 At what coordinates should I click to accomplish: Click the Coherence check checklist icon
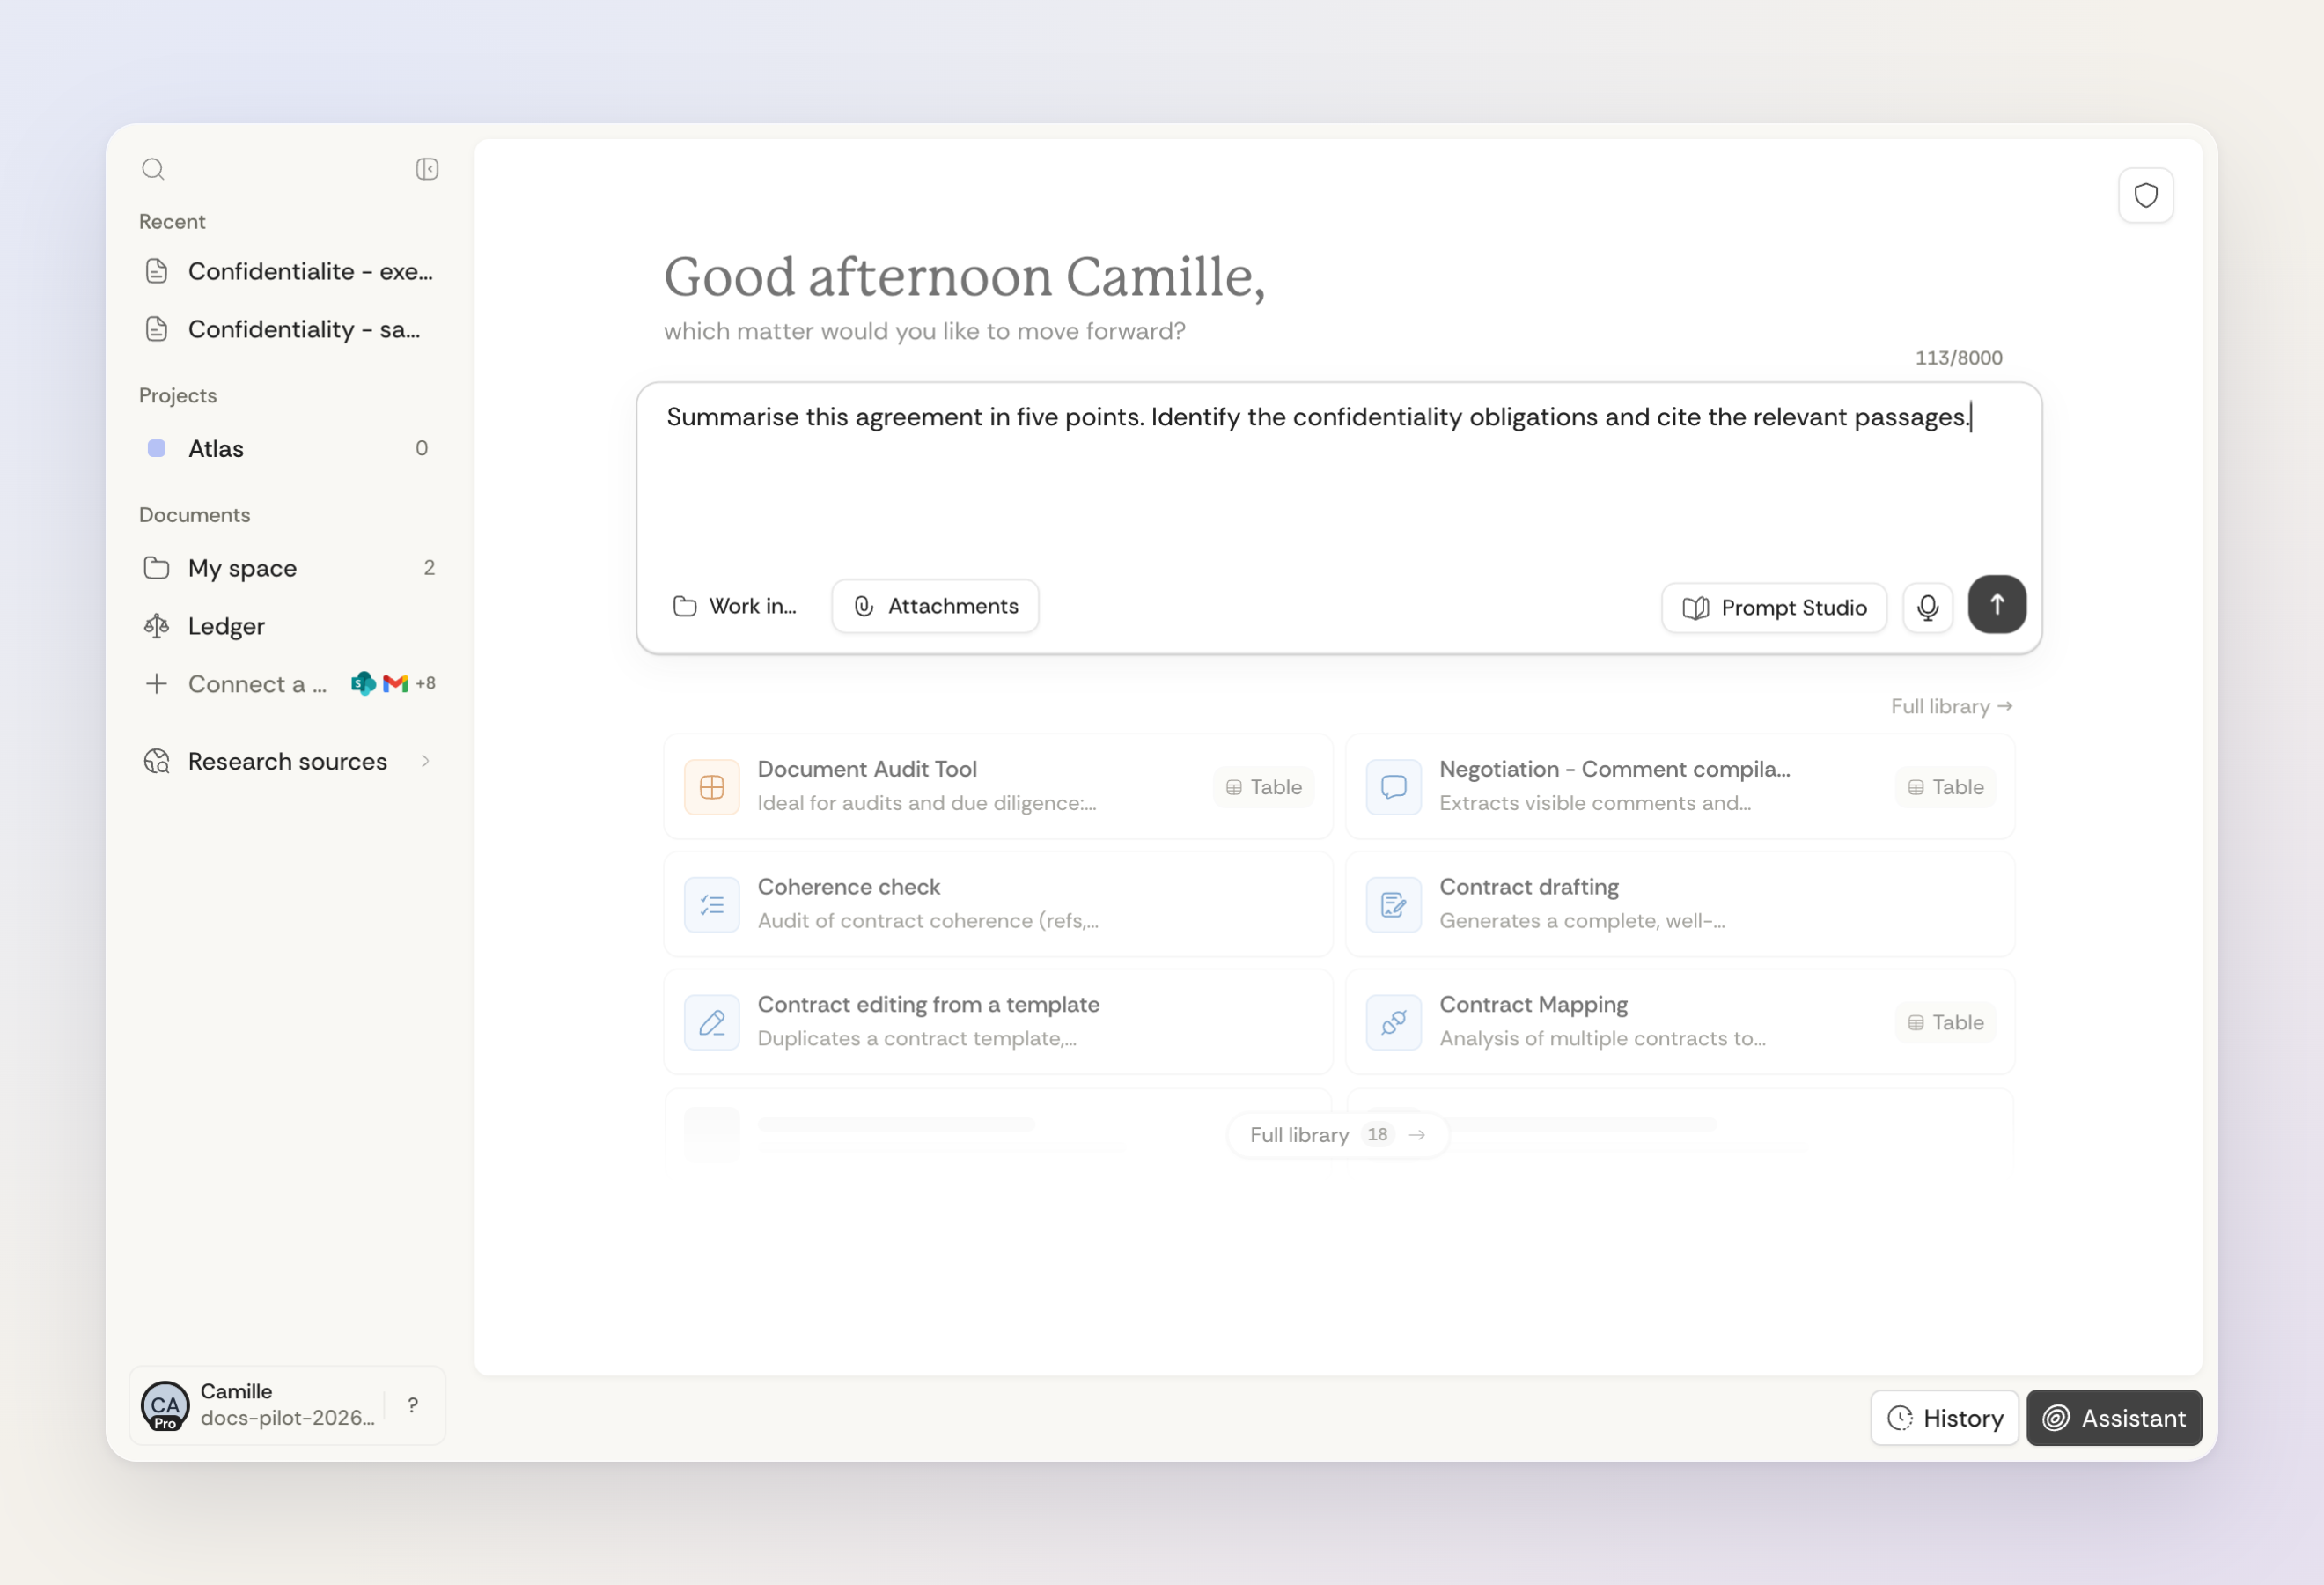point(712,905)
